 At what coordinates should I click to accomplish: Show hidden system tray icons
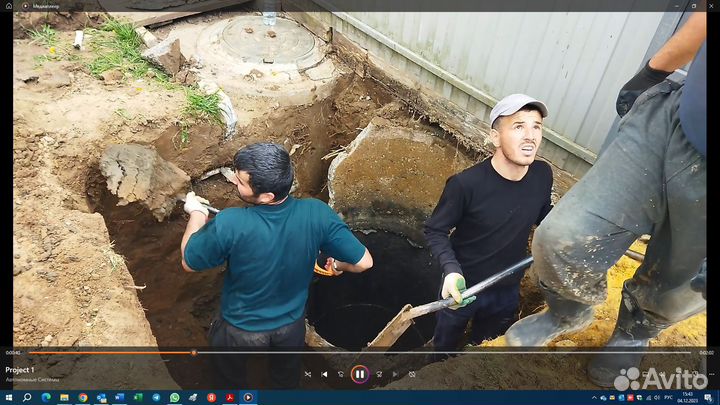click(594, 398)
